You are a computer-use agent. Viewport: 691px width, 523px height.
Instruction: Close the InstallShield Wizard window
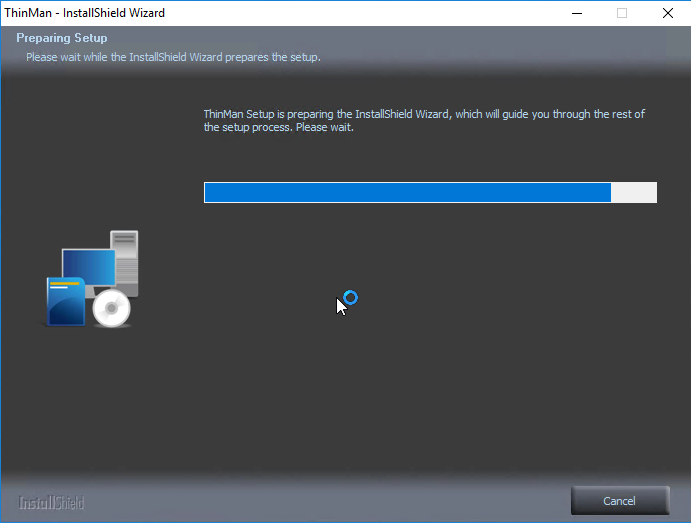tap(668, 13)
